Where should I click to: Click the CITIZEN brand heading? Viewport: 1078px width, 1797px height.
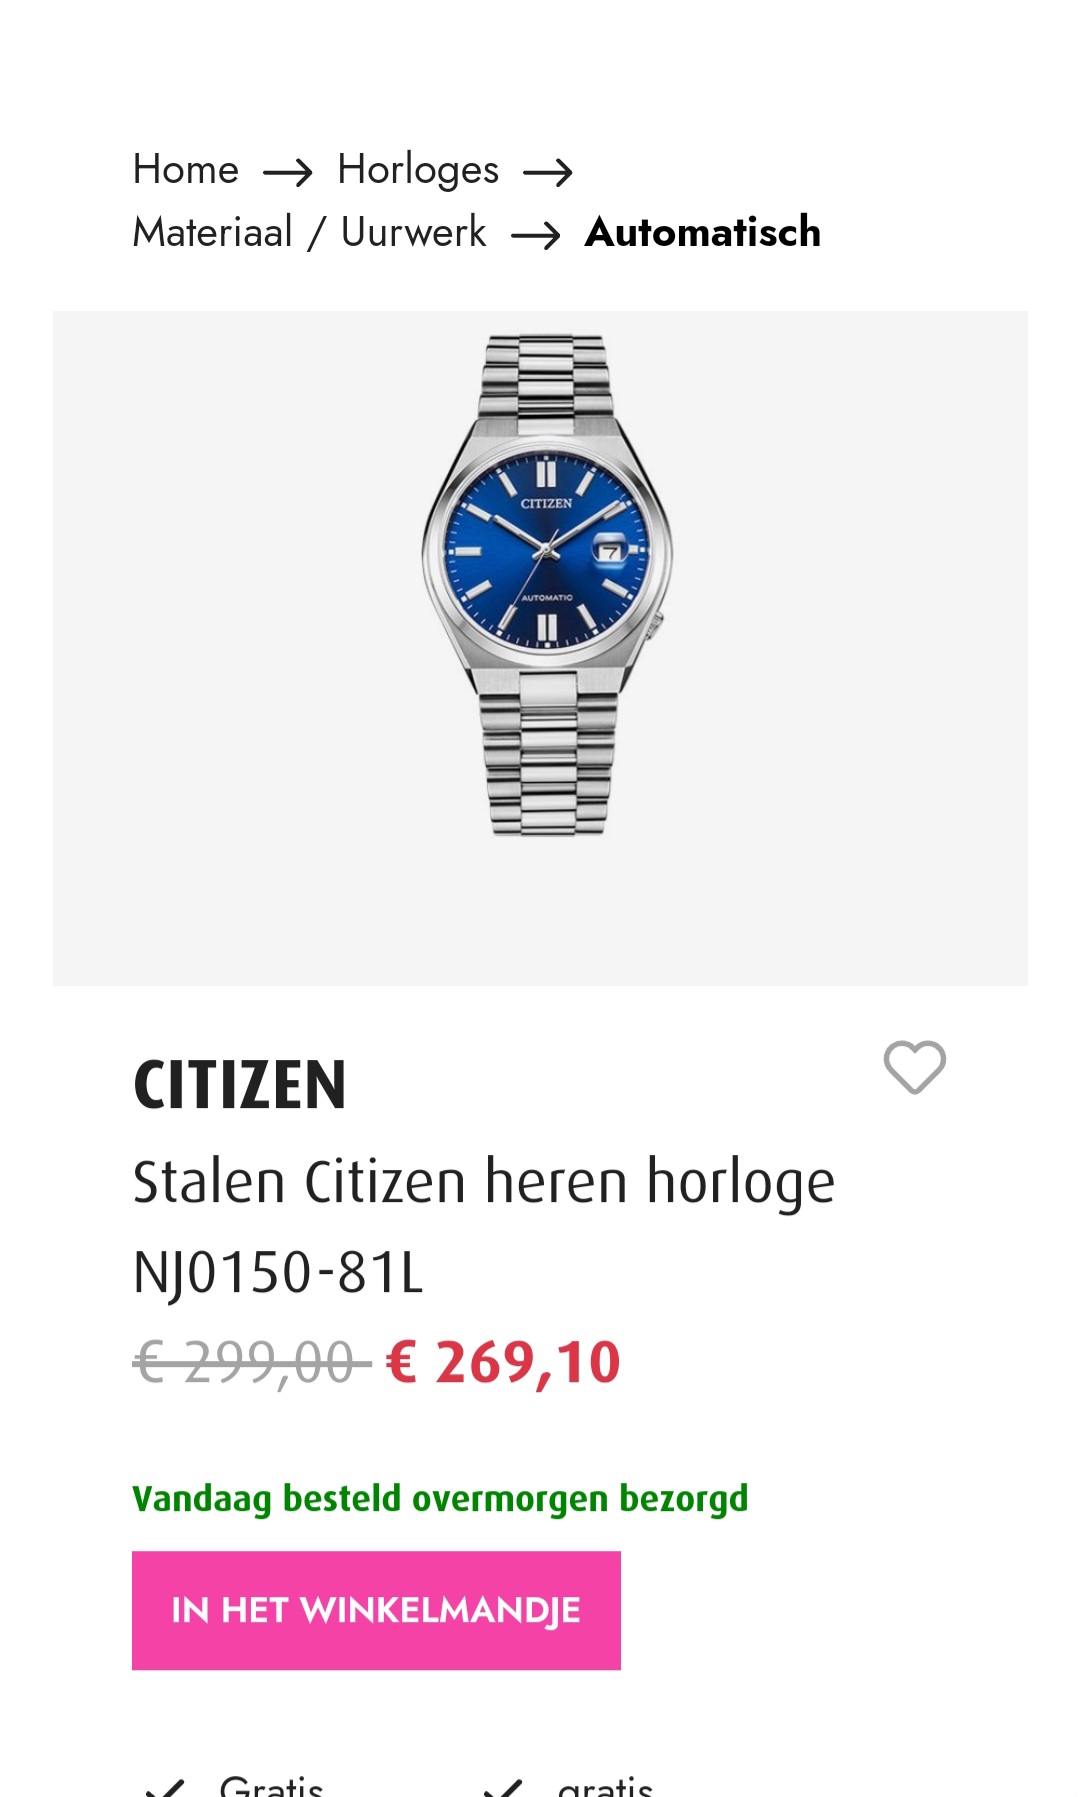pyautogui.click(x=240, y=1085)
